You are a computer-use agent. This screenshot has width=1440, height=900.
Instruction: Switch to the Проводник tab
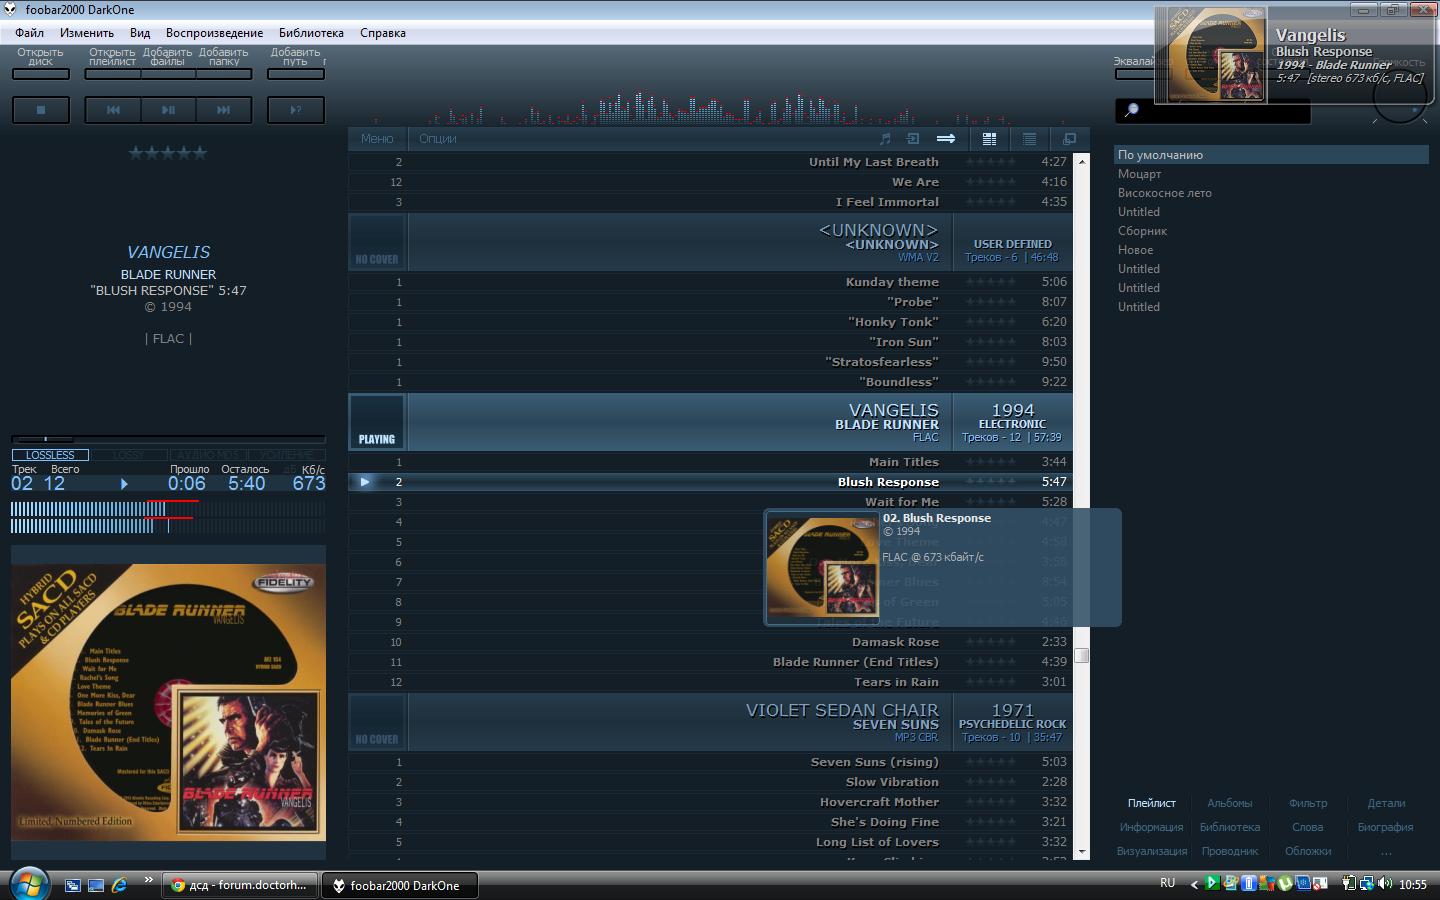click(x=1230, y=851)
